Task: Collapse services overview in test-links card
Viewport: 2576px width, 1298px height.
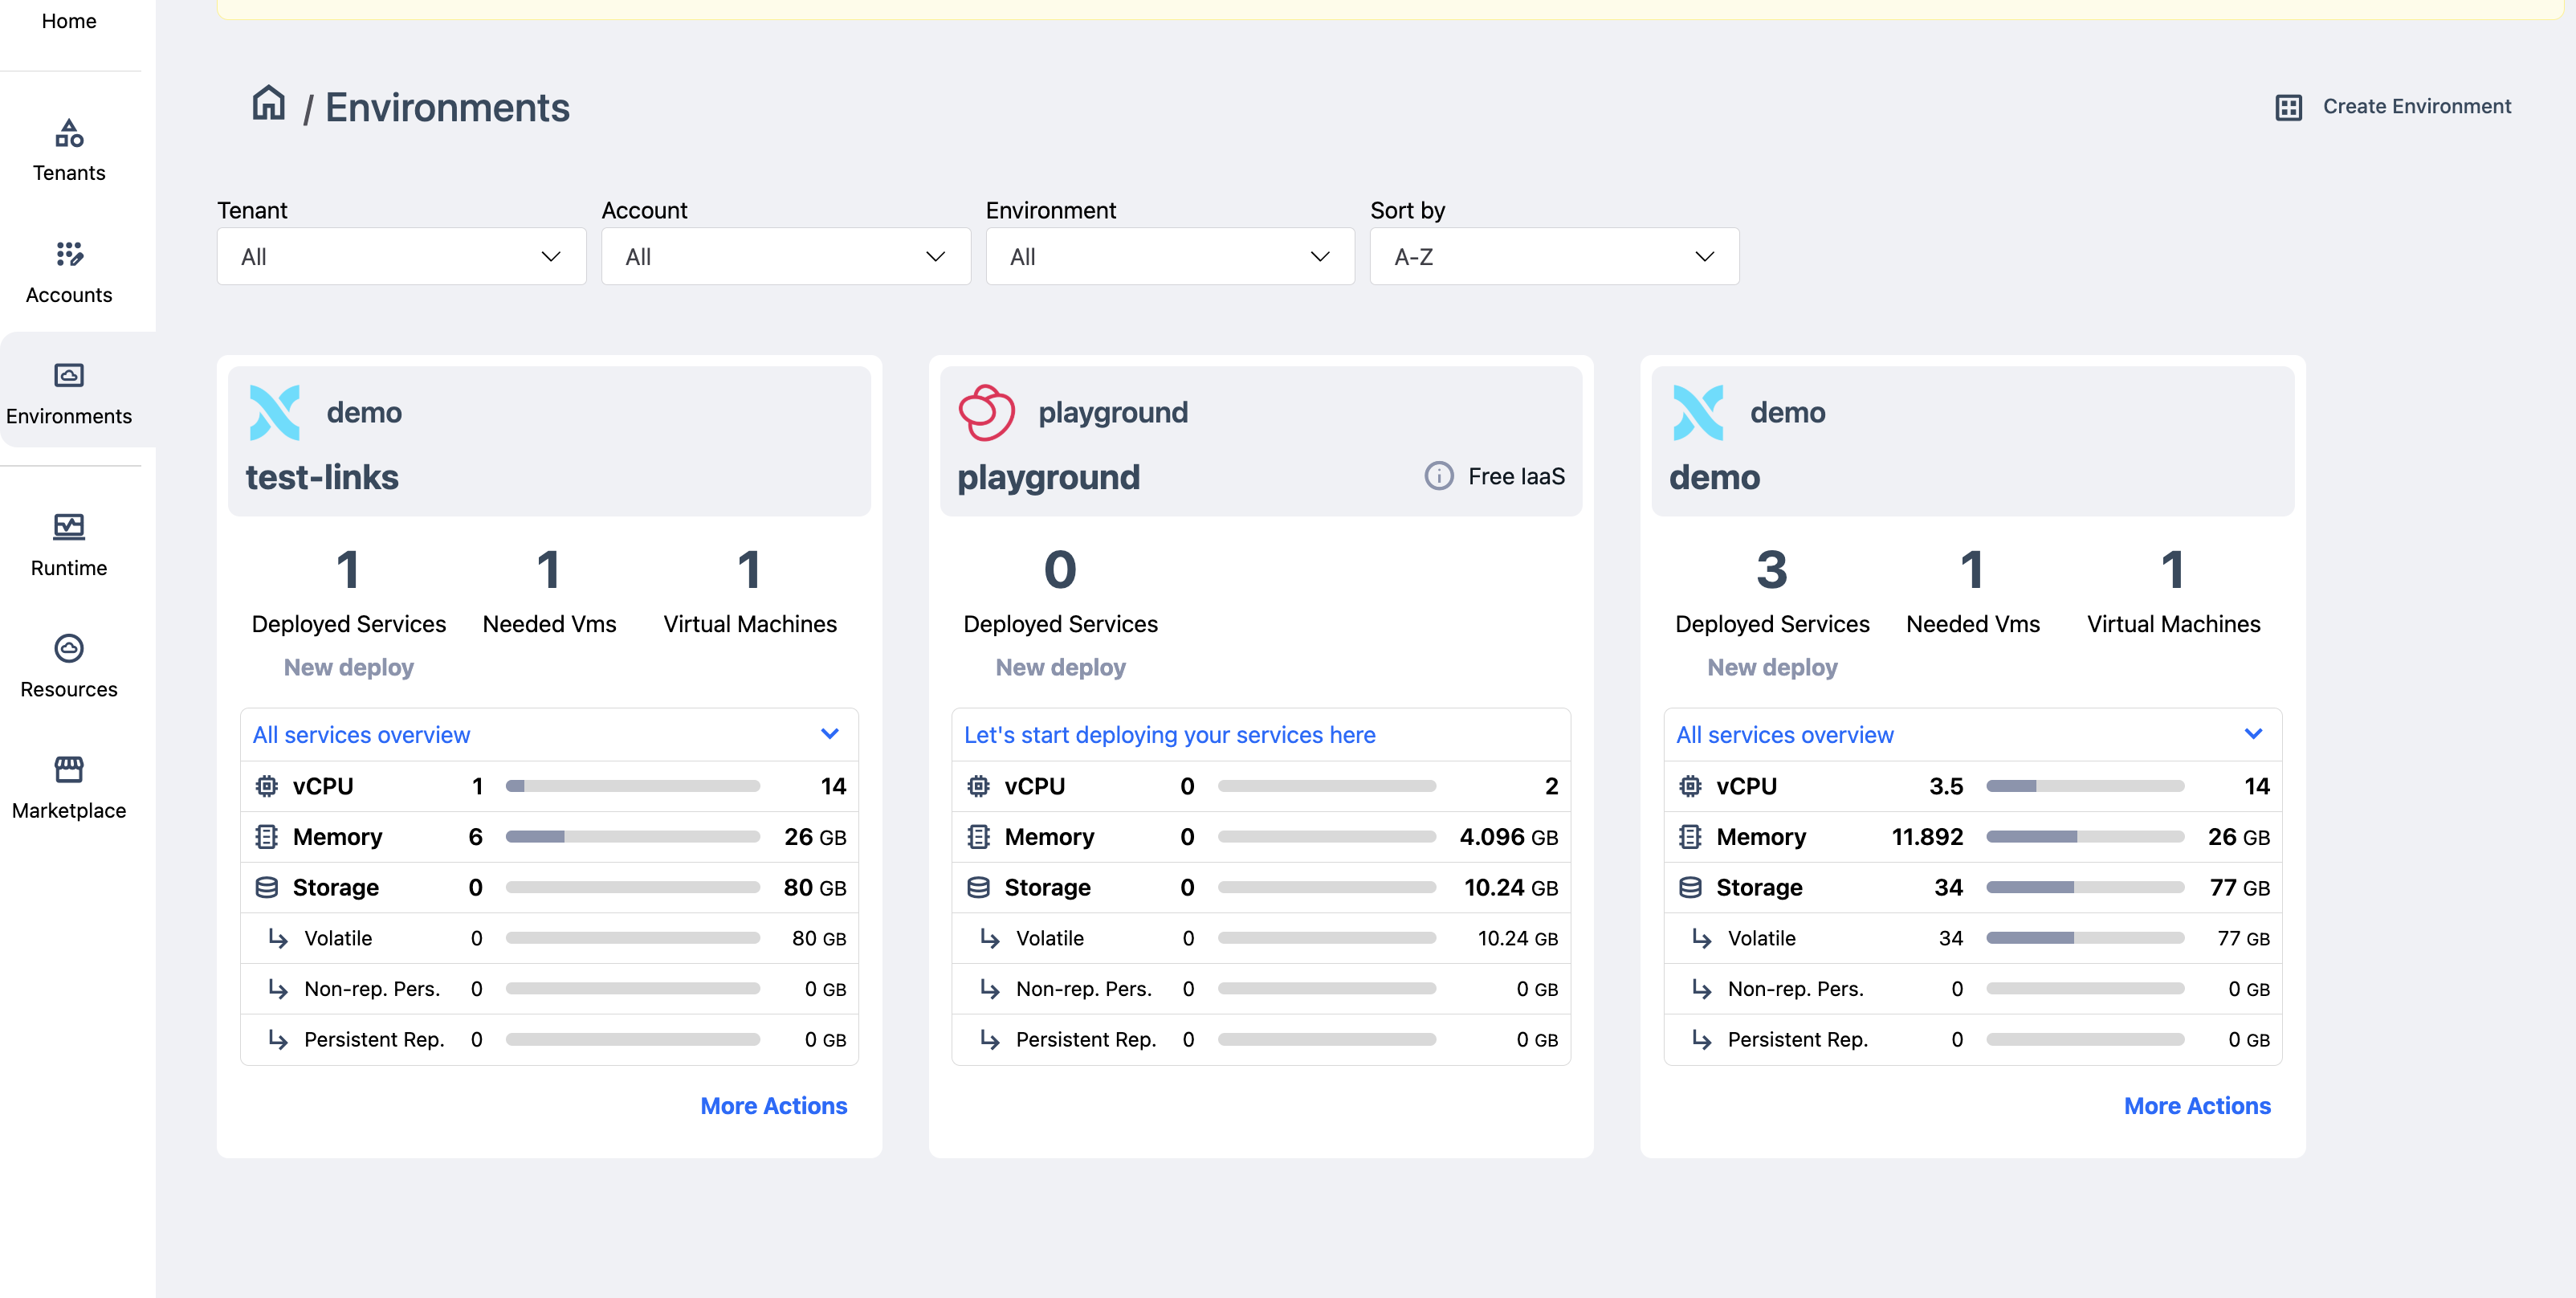Action: click(829, 734)
